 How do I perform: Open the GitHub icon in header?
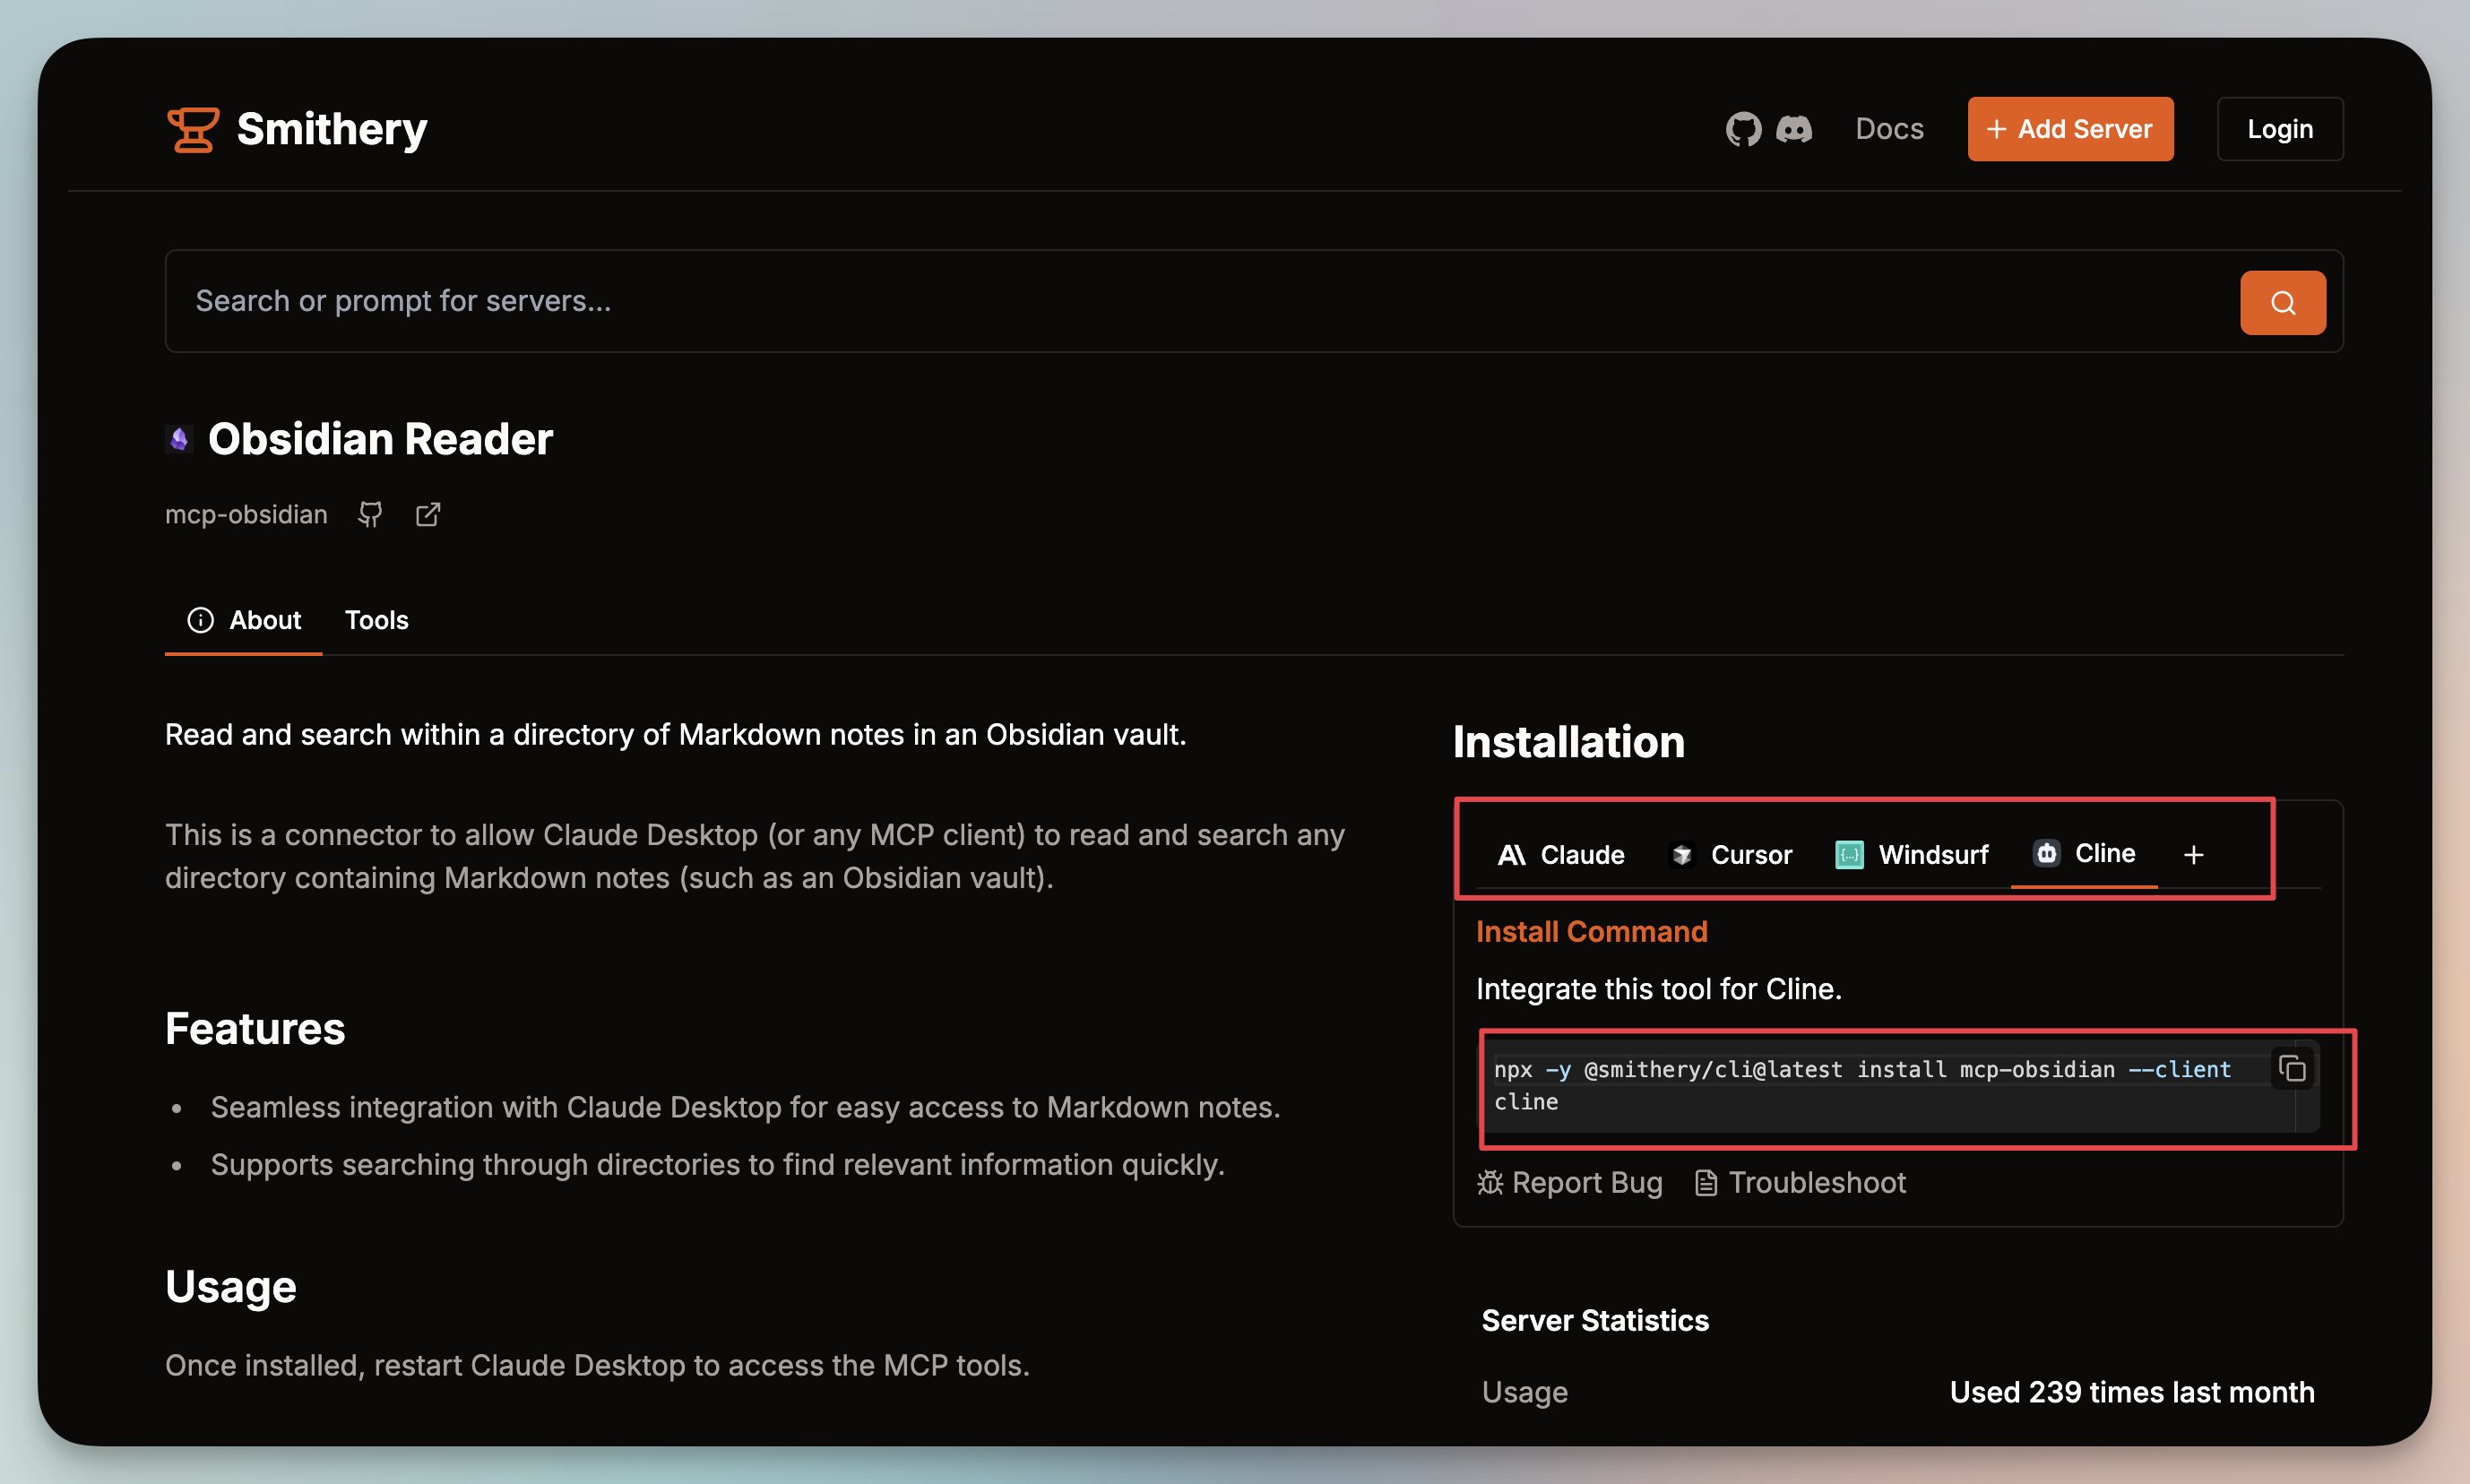click(x=1743, y=129)
